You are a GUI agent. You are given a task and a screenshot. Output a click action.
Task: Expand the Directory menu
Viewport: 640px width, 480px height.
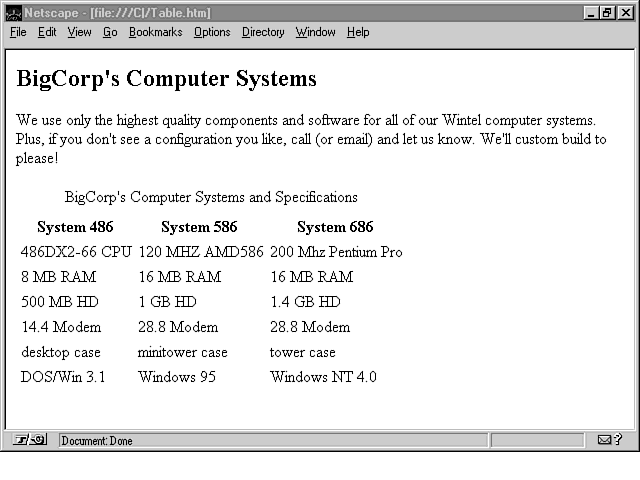[x=263, y=32]
